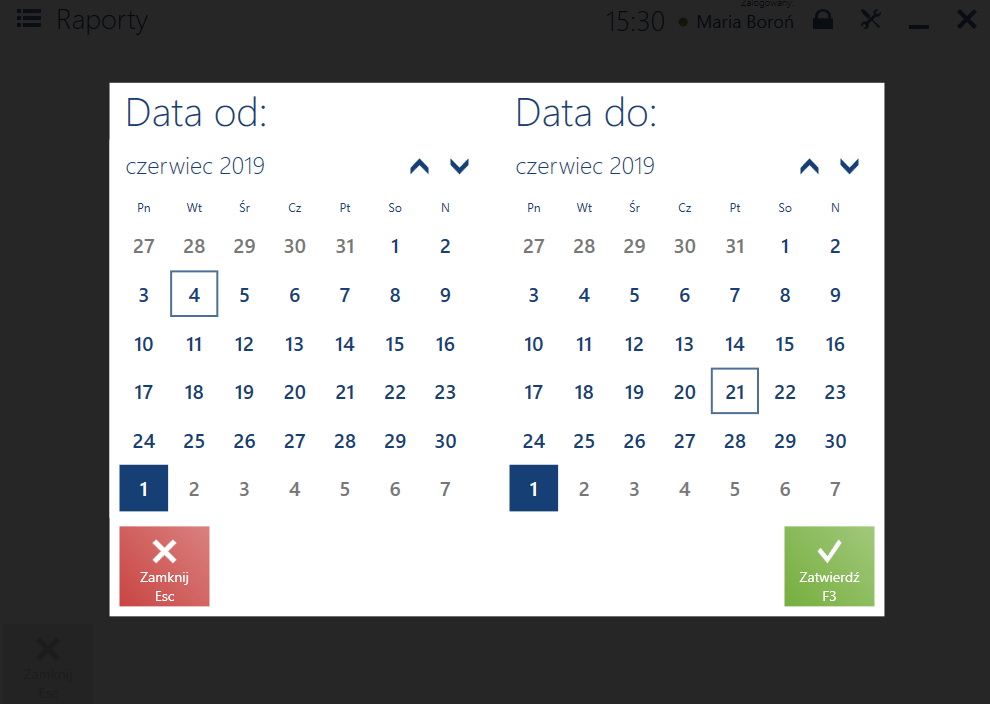Select June 21 in Data do calendar
This screenshot has height=704, width=990.
pyautogui.click(x=735, y=391)
